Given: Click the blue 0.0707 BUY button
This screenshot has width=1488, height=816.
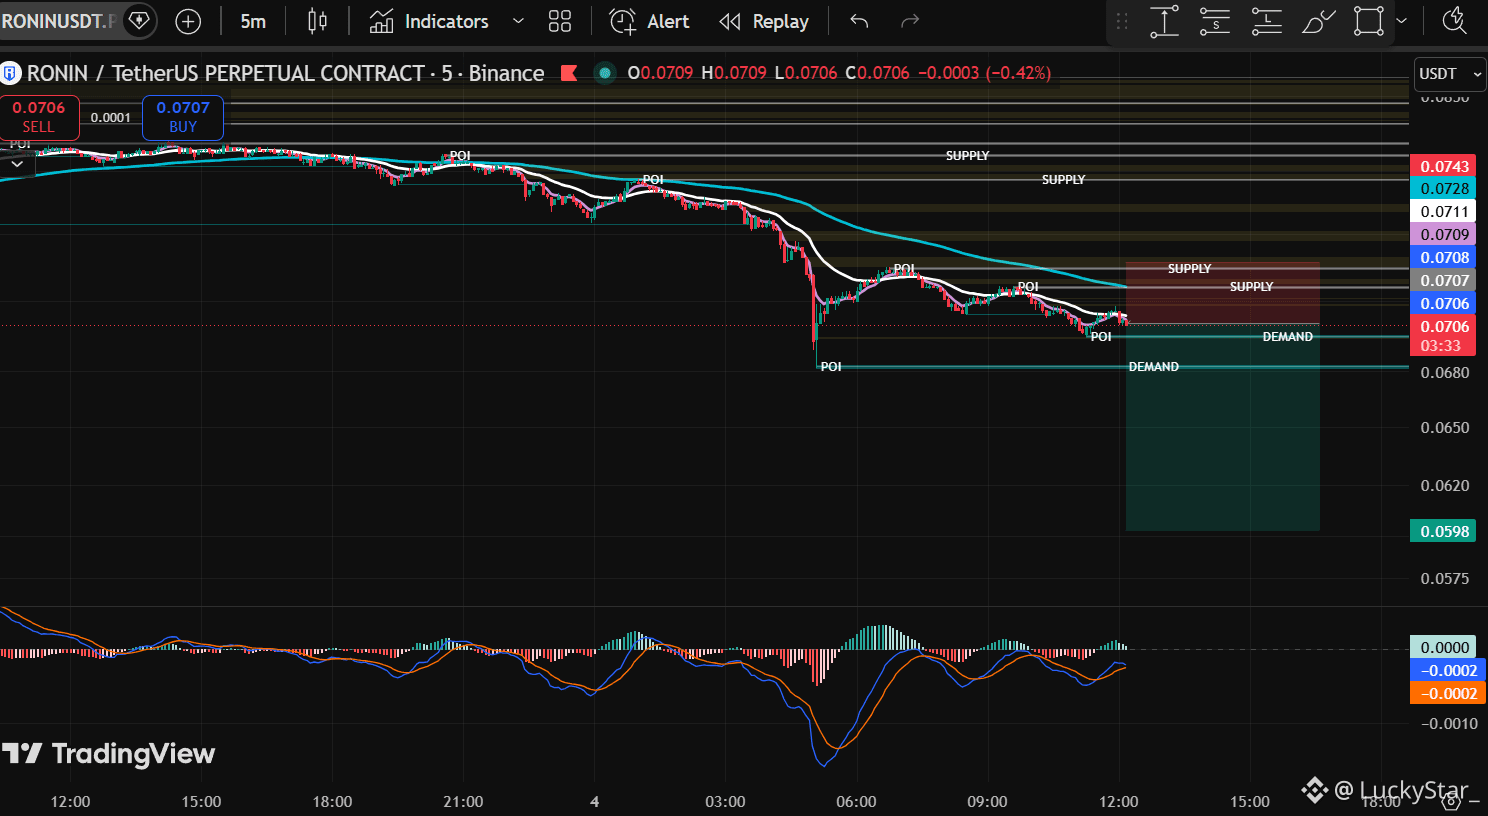Looking at the screenshot, I should tap(183, 117).
